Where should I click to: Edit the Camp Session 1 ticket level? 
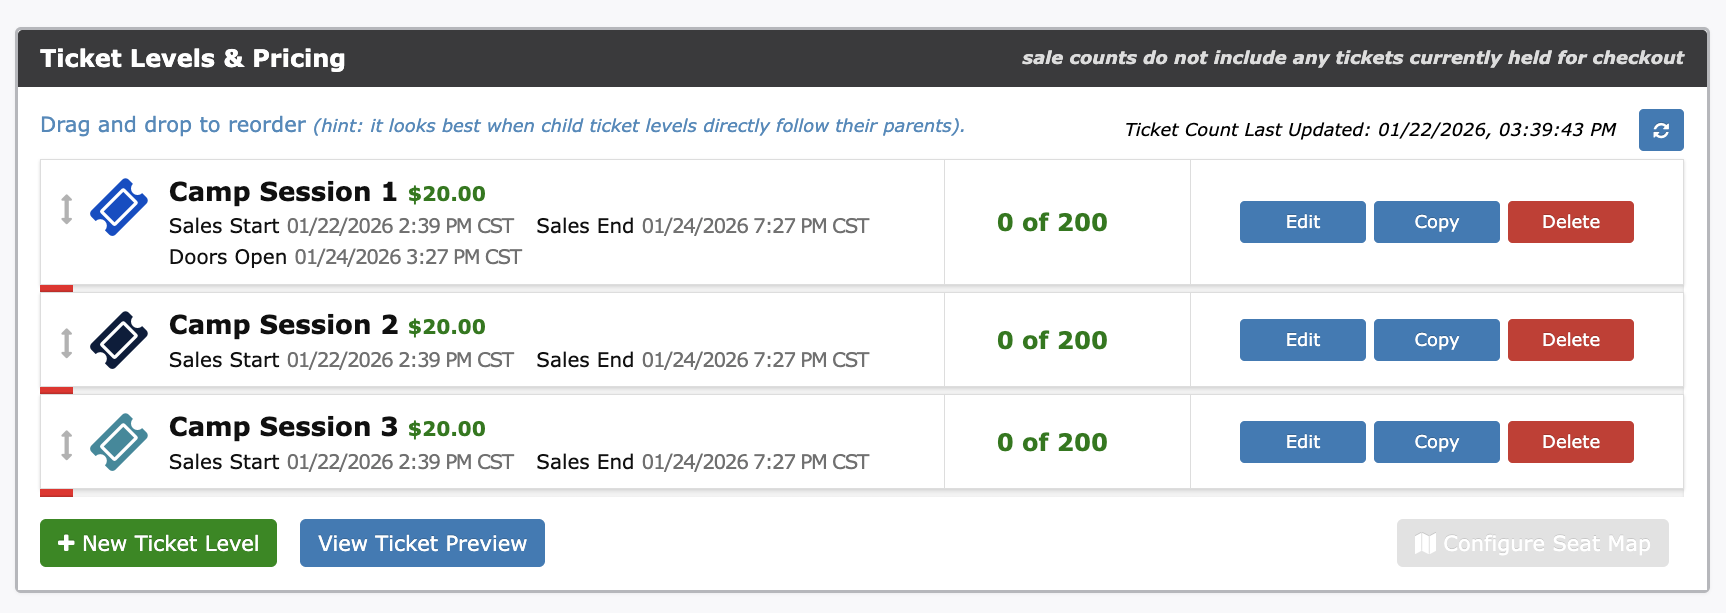pyautogui.click(x=1302, y=222)
